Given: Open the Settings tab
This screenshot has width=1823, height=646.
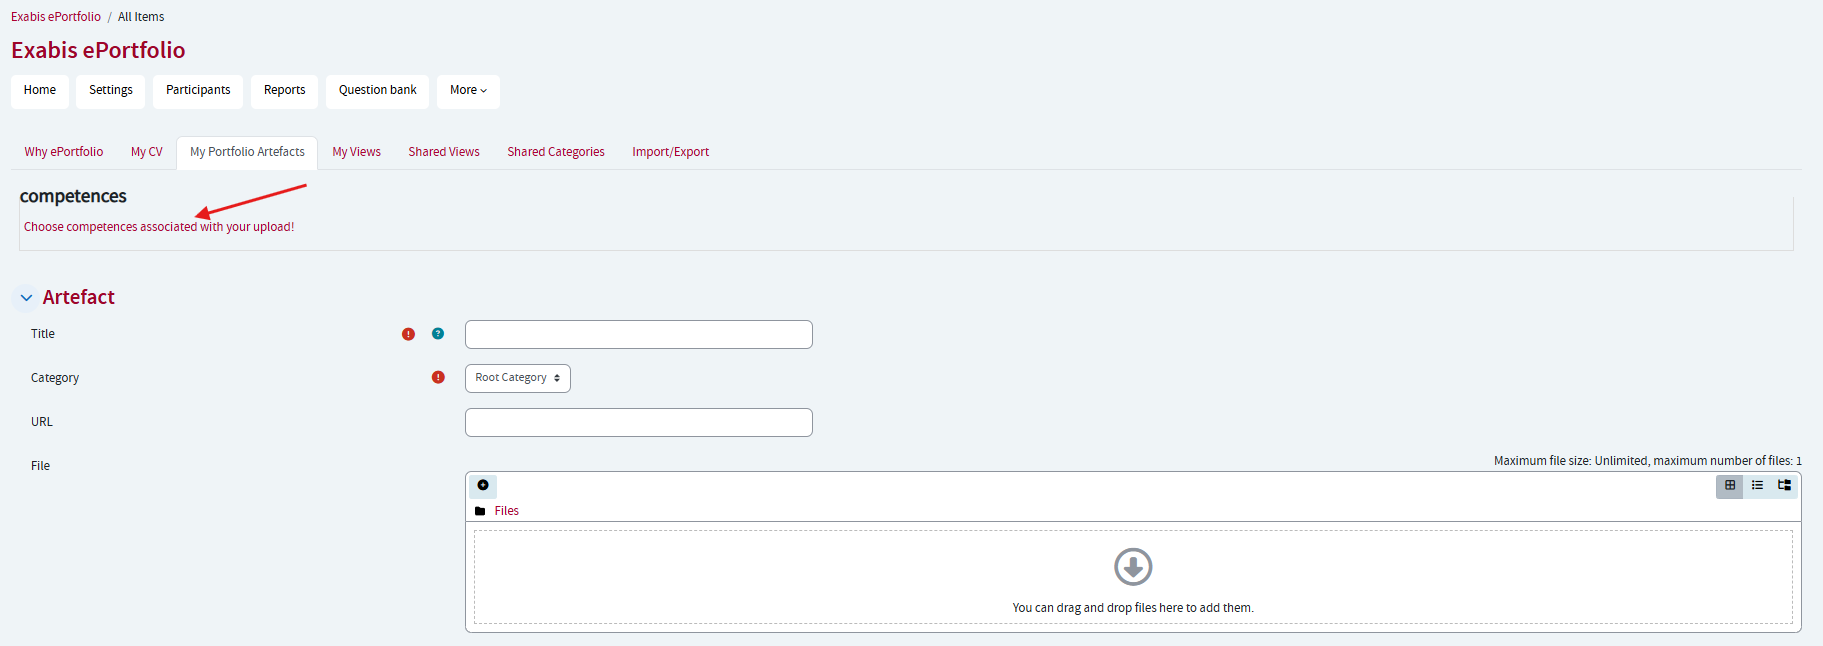Looking at the screenshot, I should [x=111, y=91].
